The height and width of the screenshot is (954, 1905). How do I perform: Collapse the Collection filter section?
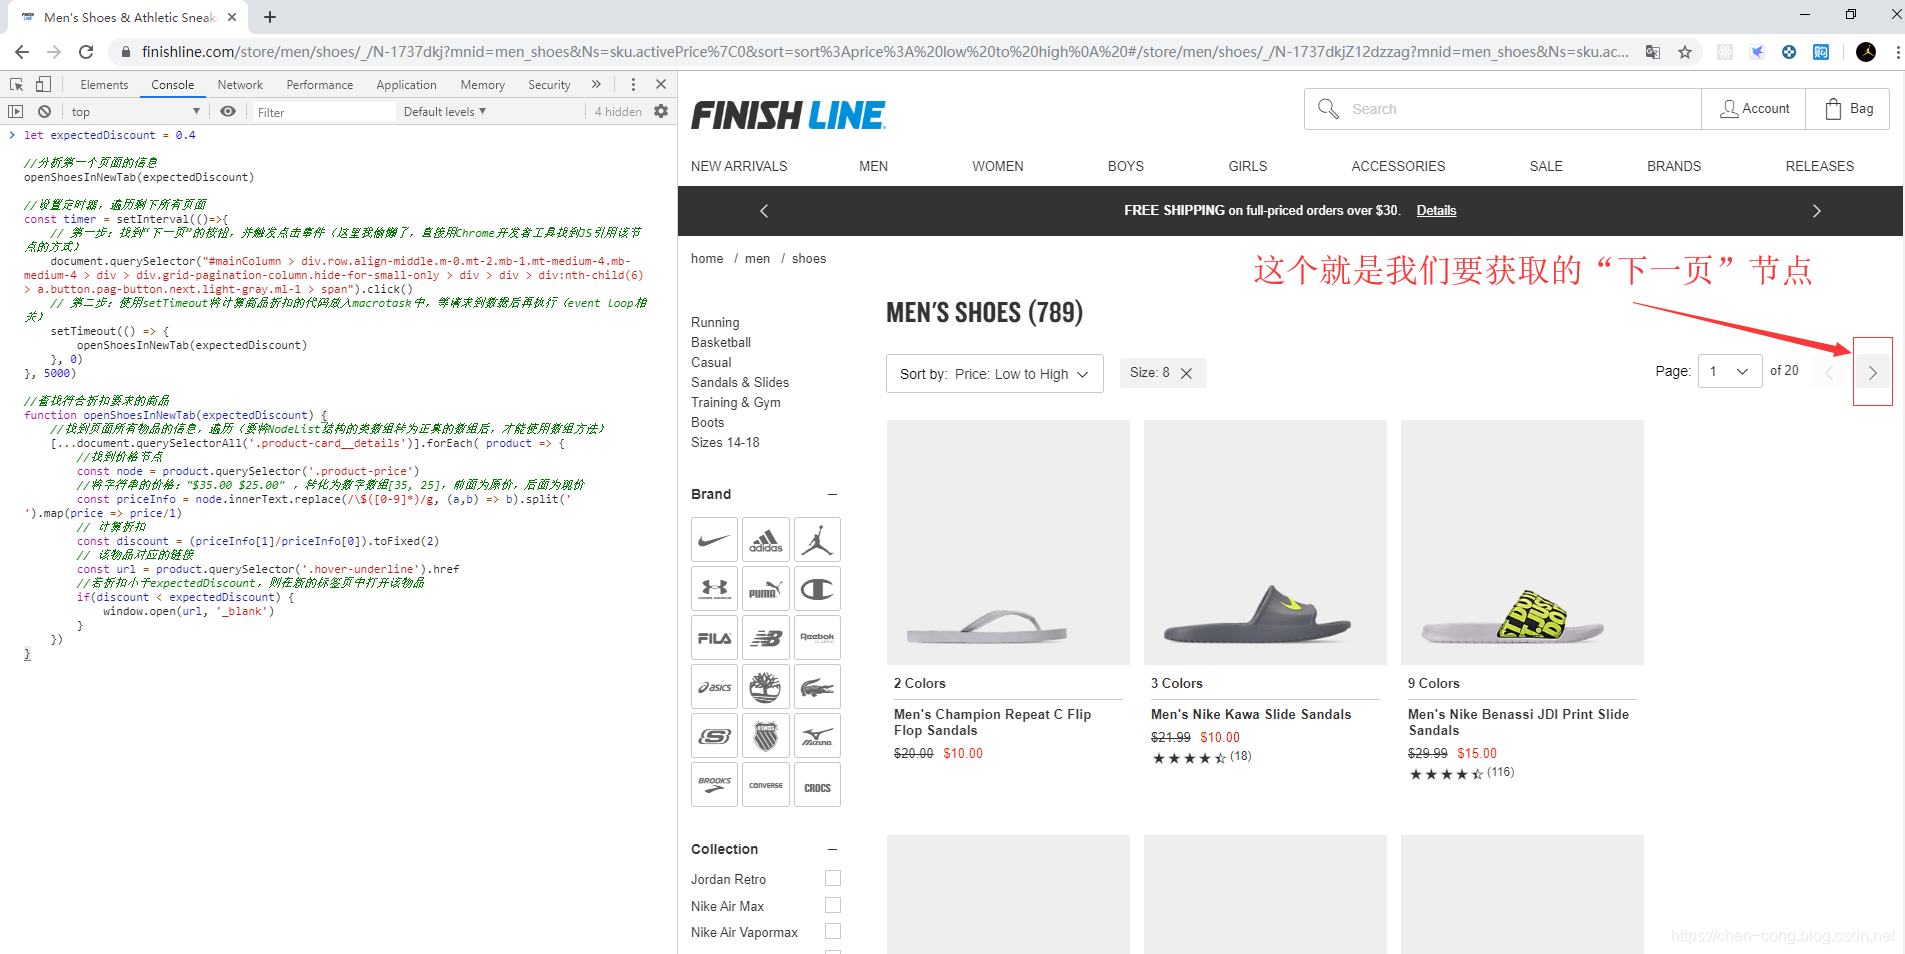point(832,849)
